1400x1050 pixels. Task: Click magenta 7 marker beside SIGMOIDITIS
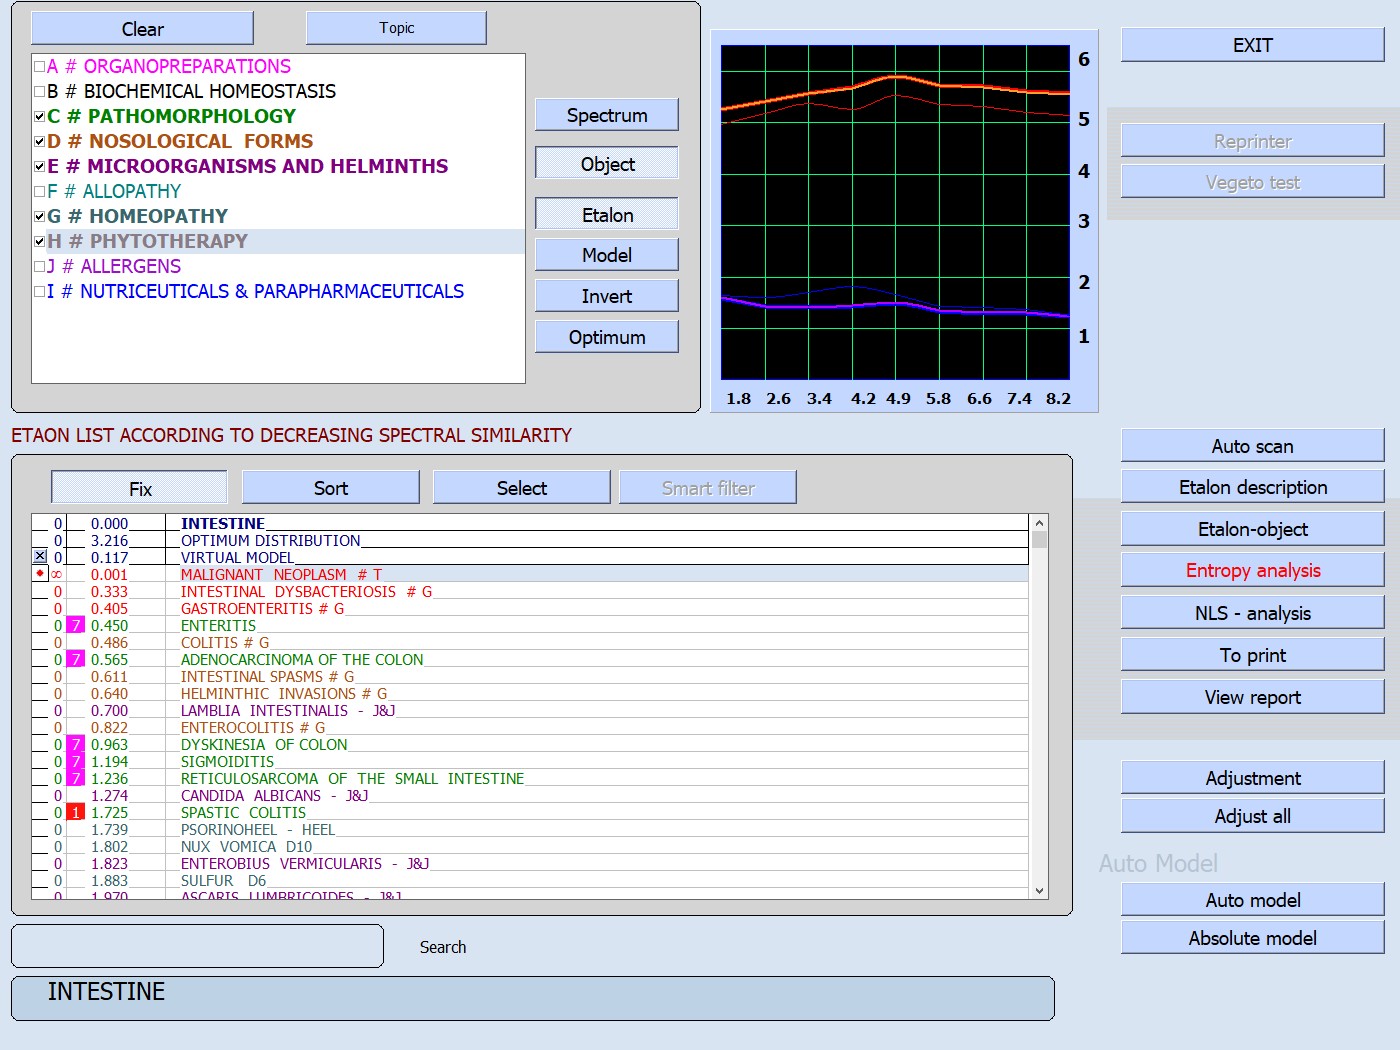click(x=75, y=761)
